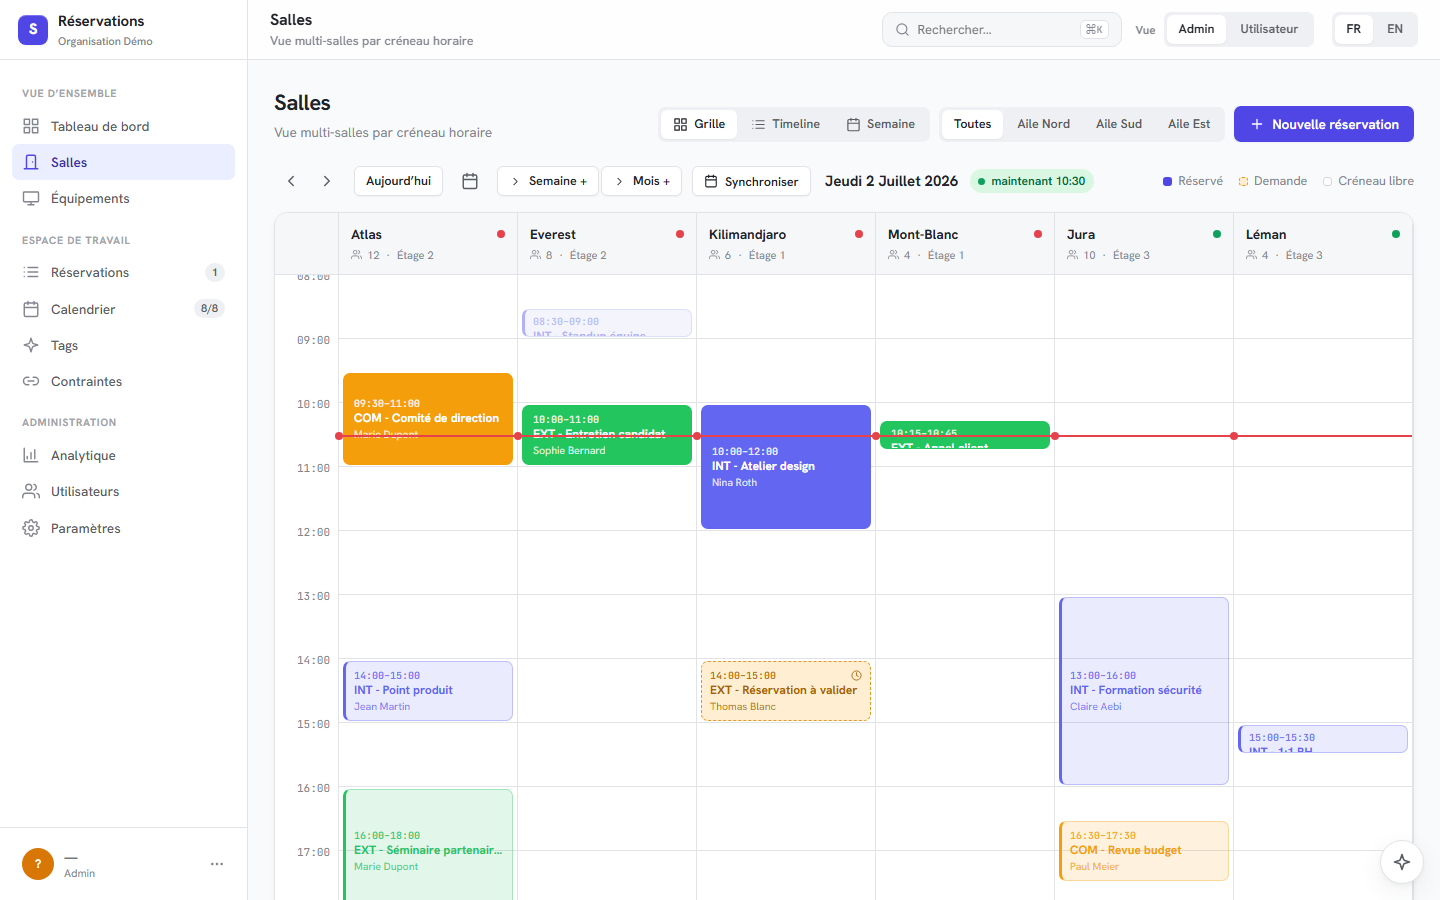Select the Léman room header

coord(1323,244)
